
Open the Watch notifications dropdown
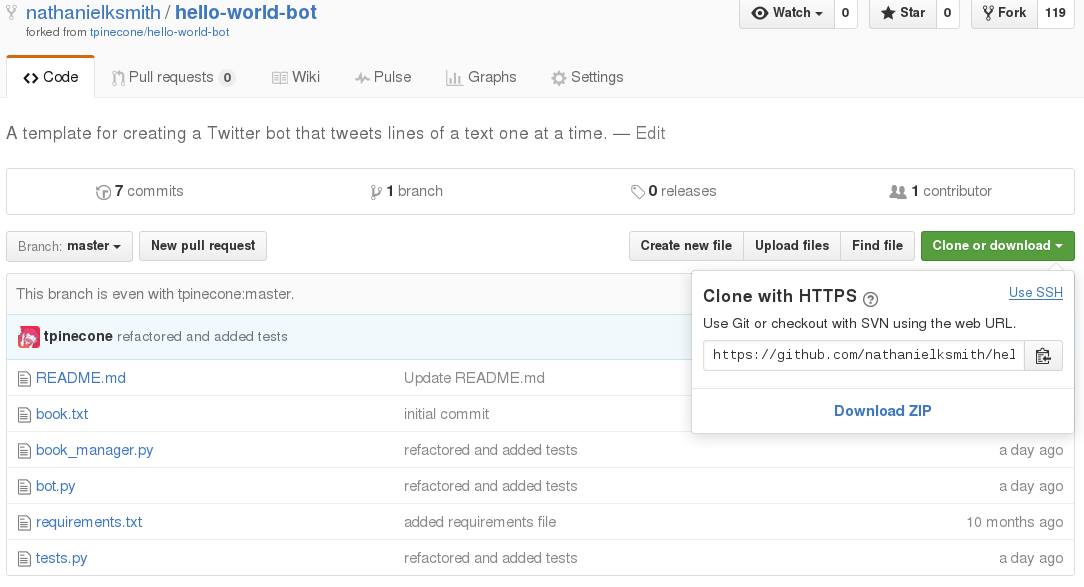788,13
